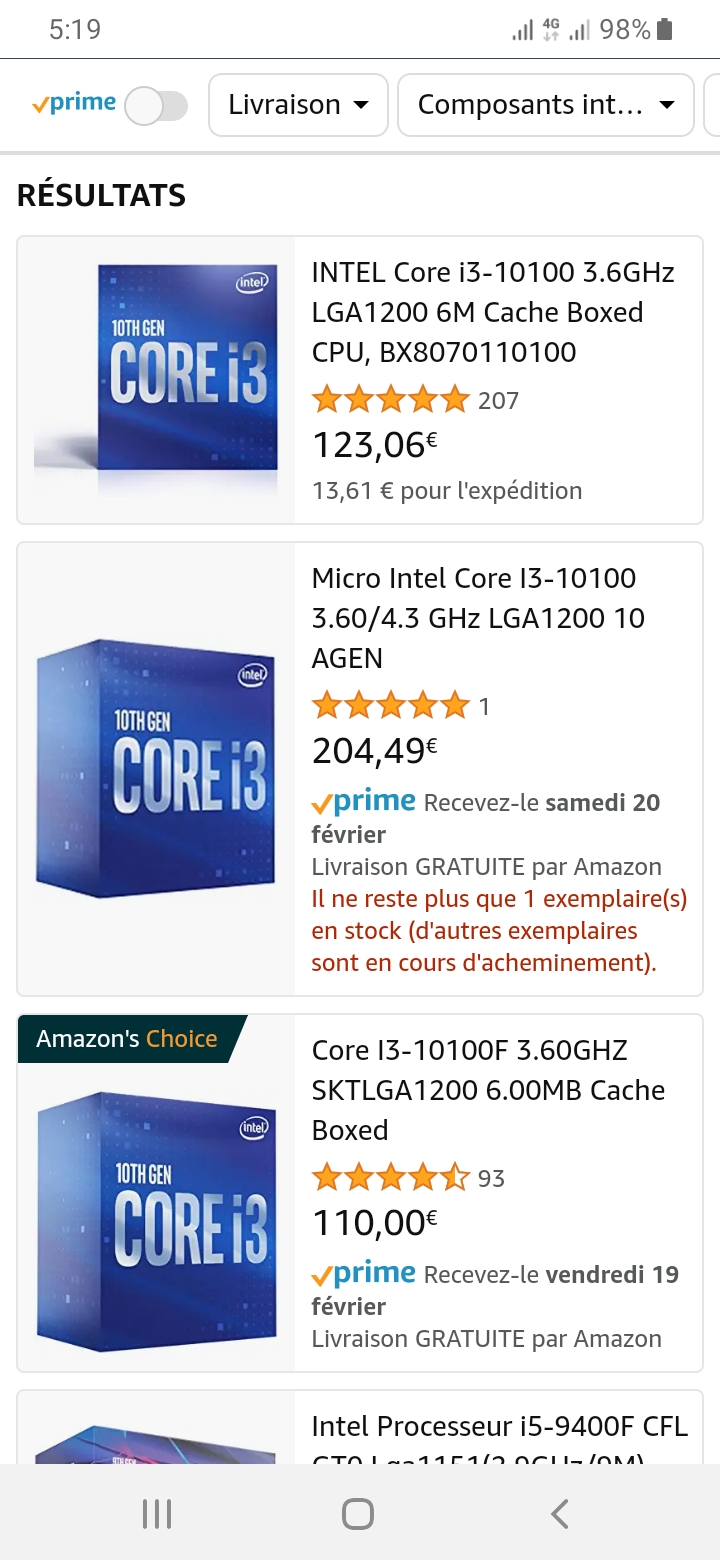View the Micro Intel Core i3 thumbnail

click(156, 768)
